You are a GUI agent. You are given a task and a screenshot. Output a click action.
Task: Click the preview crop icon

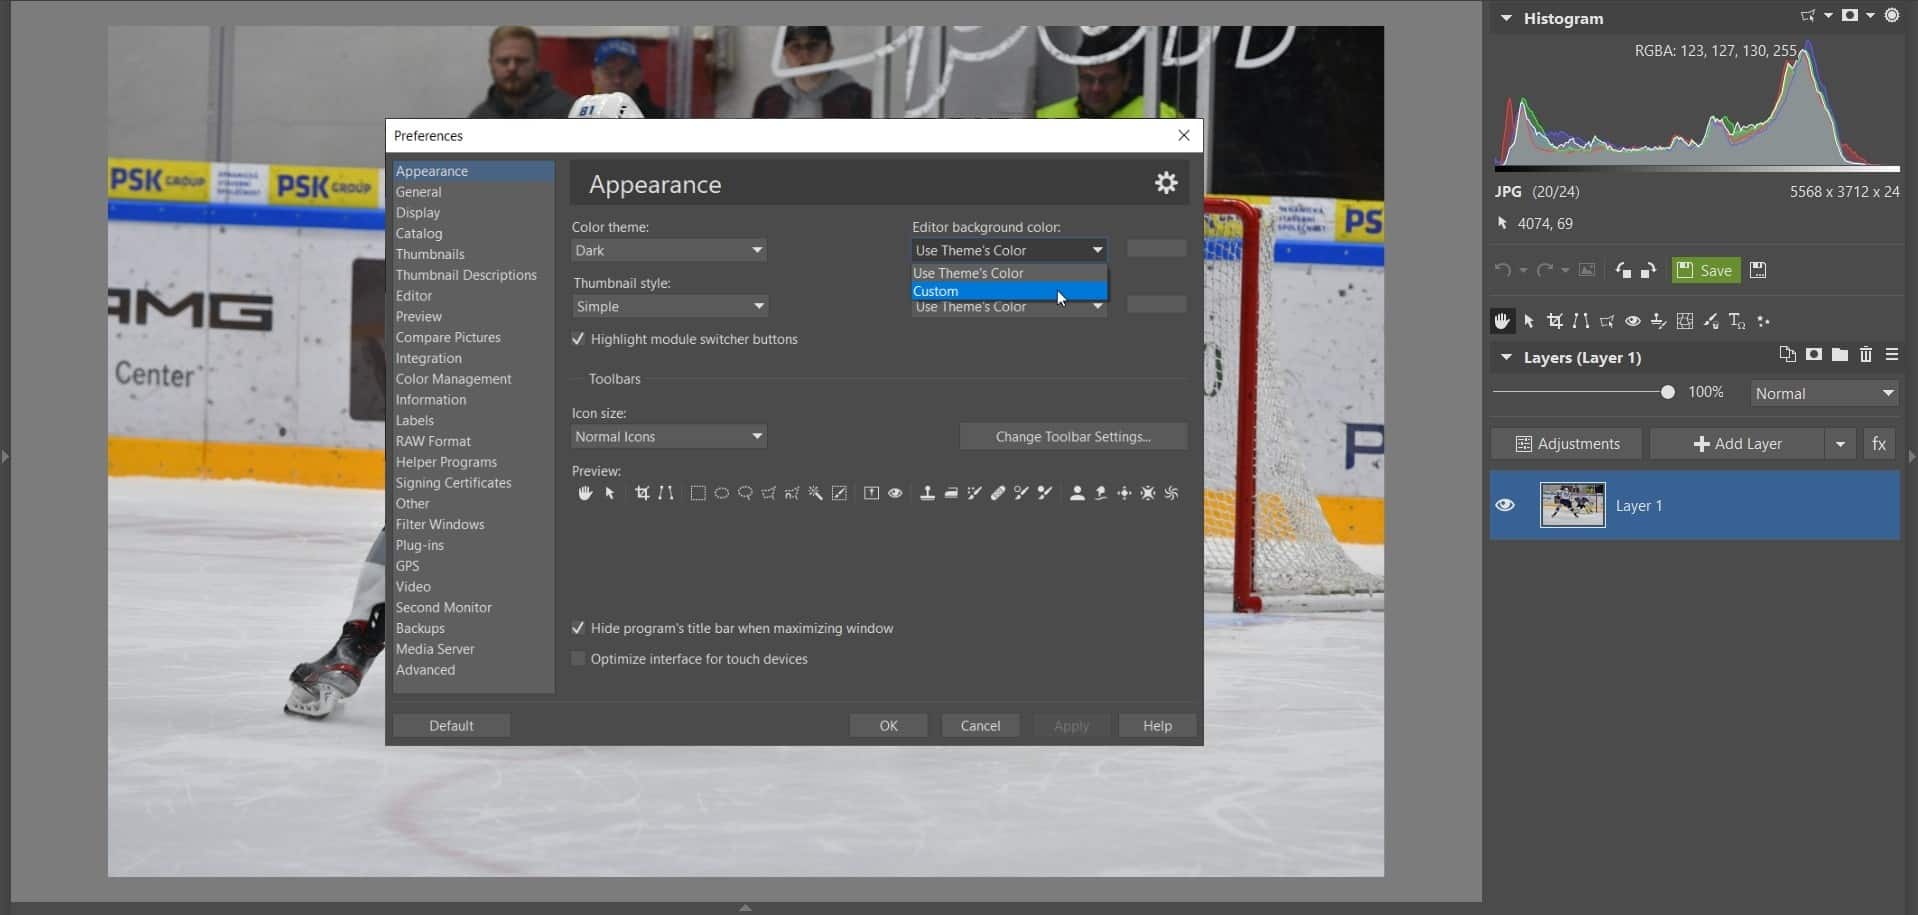tap(642, 493)
